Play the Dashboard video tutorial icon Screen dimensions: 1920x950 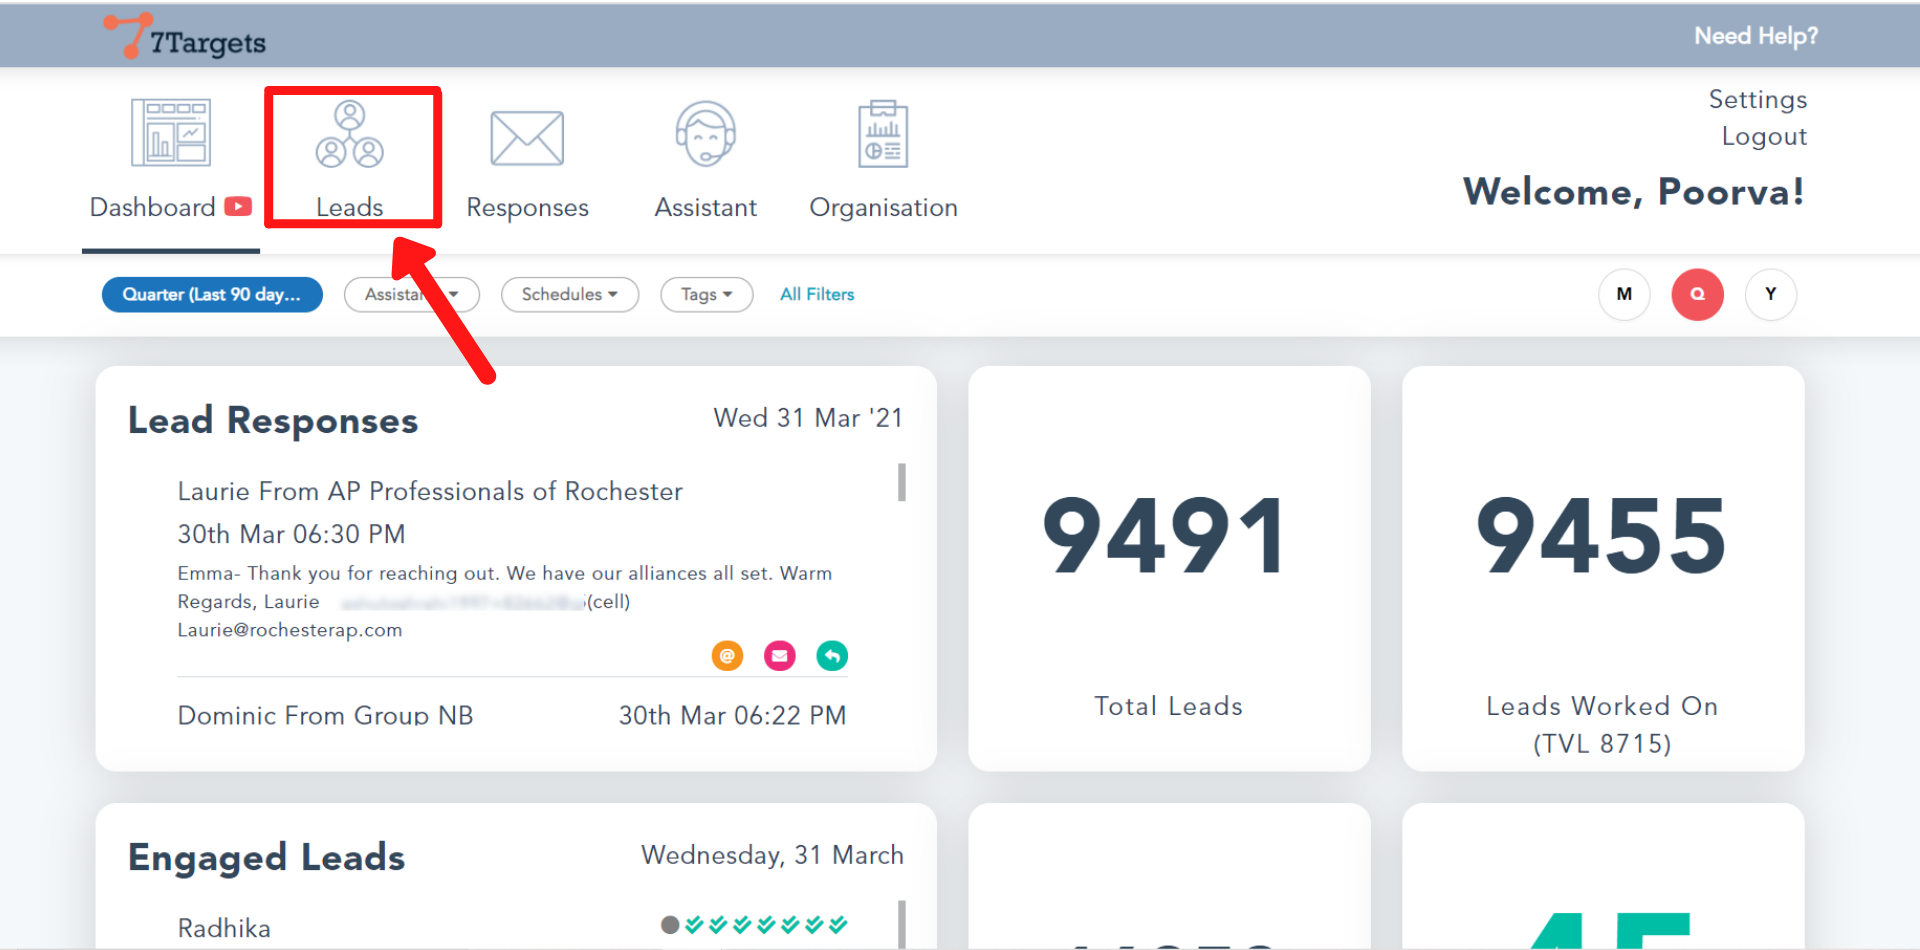pyautogui.click(x=238, y=207)
